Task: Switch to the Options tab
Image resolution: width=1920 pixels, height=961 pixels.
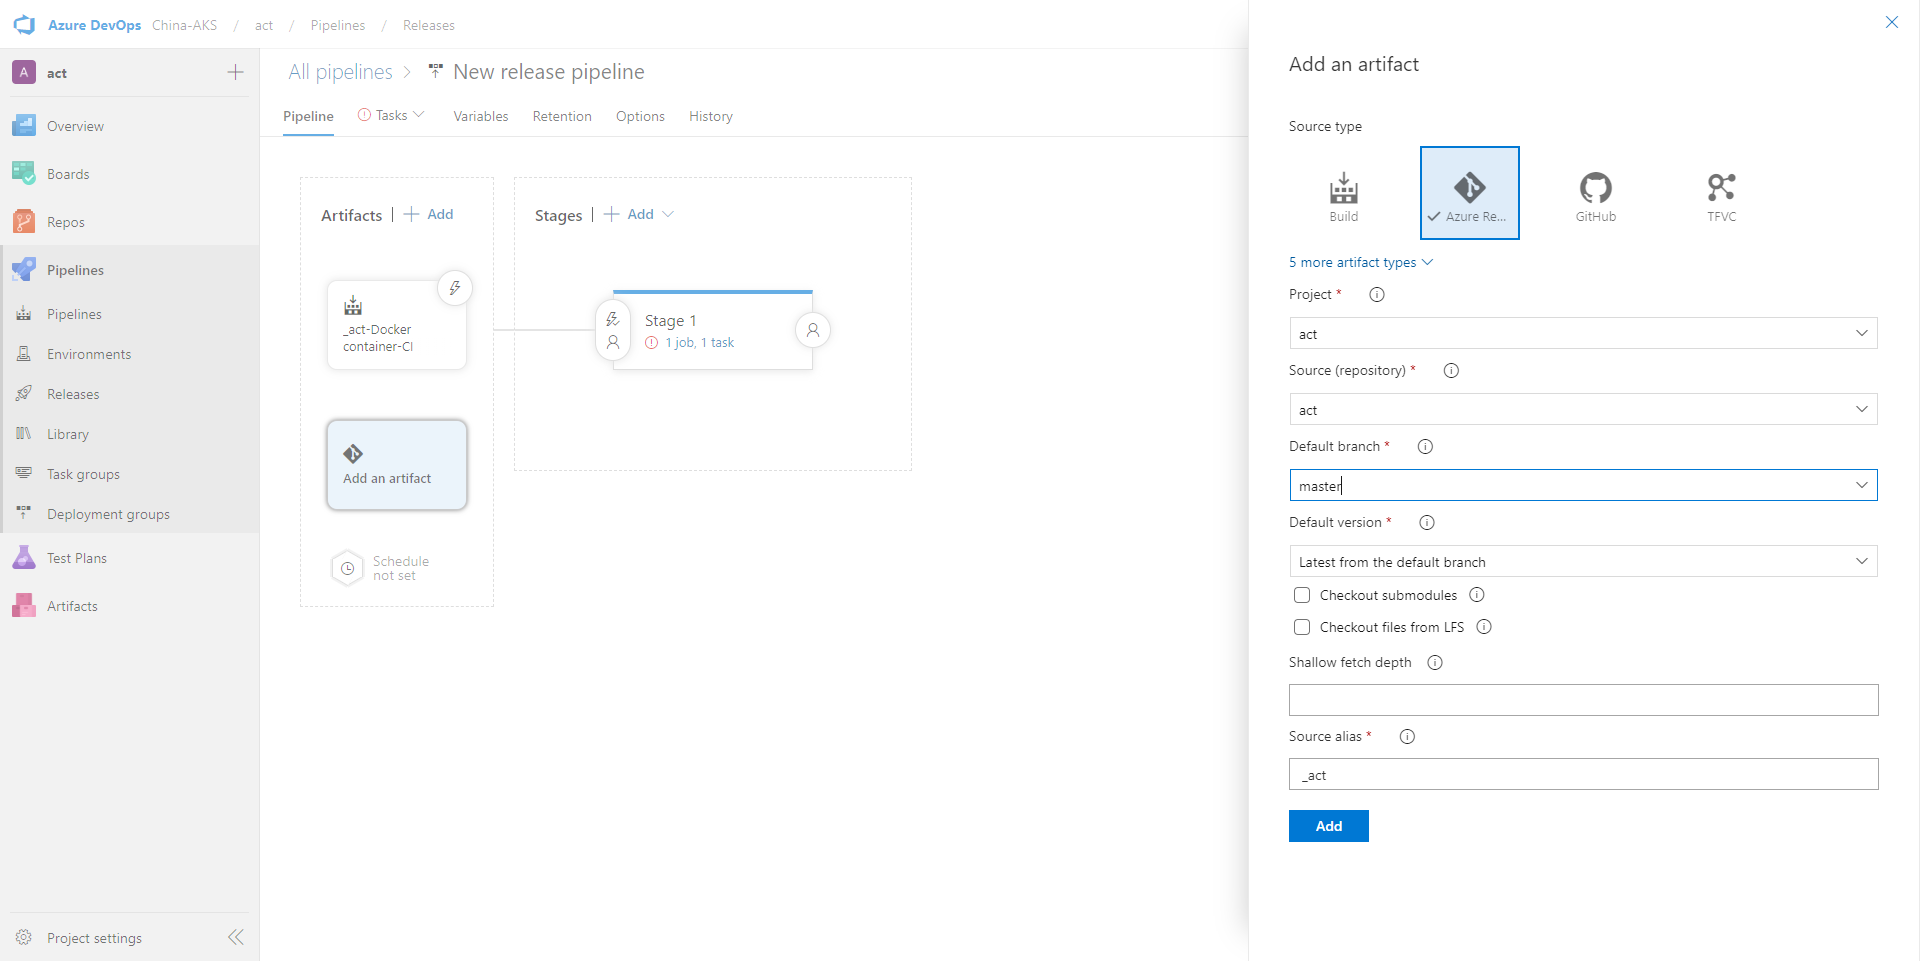Action: (640, 116)
